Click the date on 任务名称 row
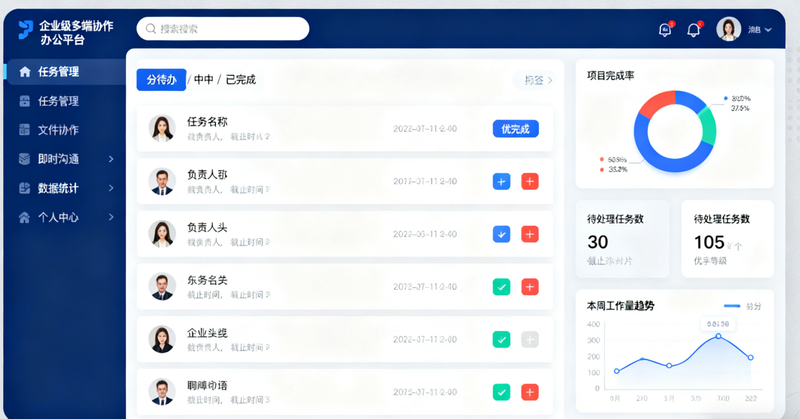800x419 pixels. 425,129
